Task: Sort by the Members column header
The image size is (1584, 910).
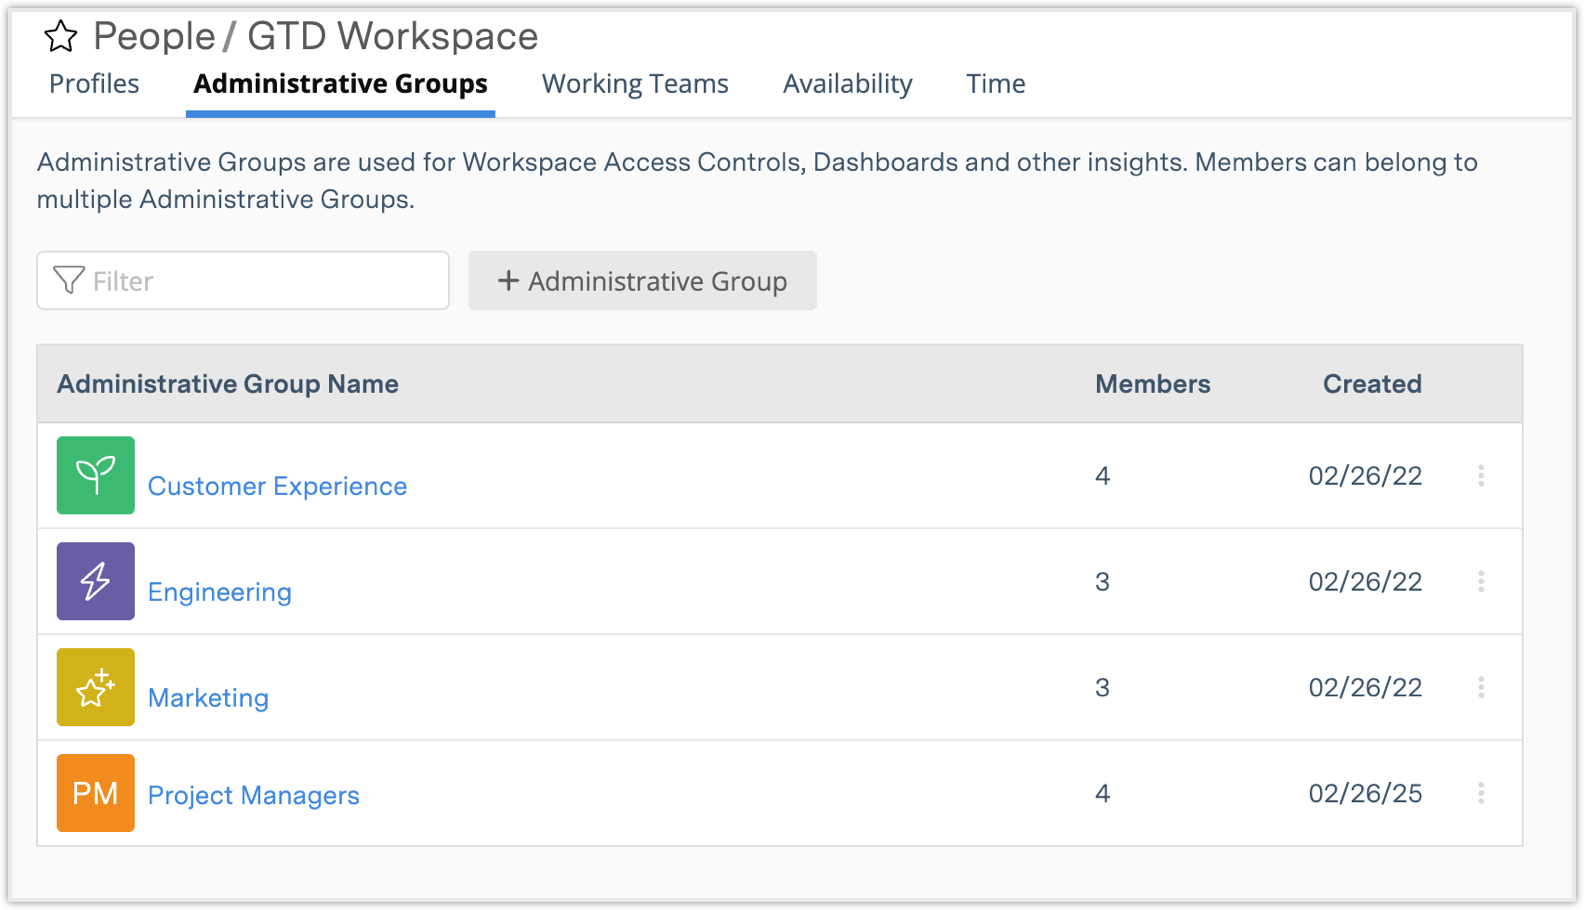Action: [x=1152, y=384]
